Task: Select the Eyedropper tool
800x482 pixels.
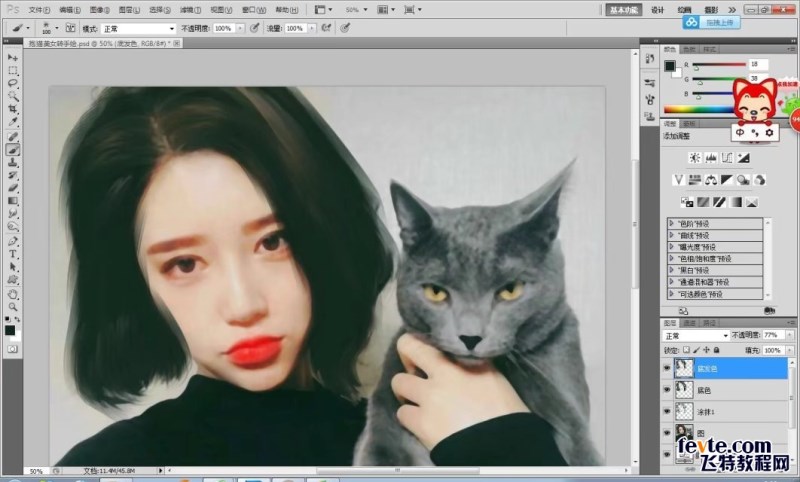Action: [x=12, y=122]
